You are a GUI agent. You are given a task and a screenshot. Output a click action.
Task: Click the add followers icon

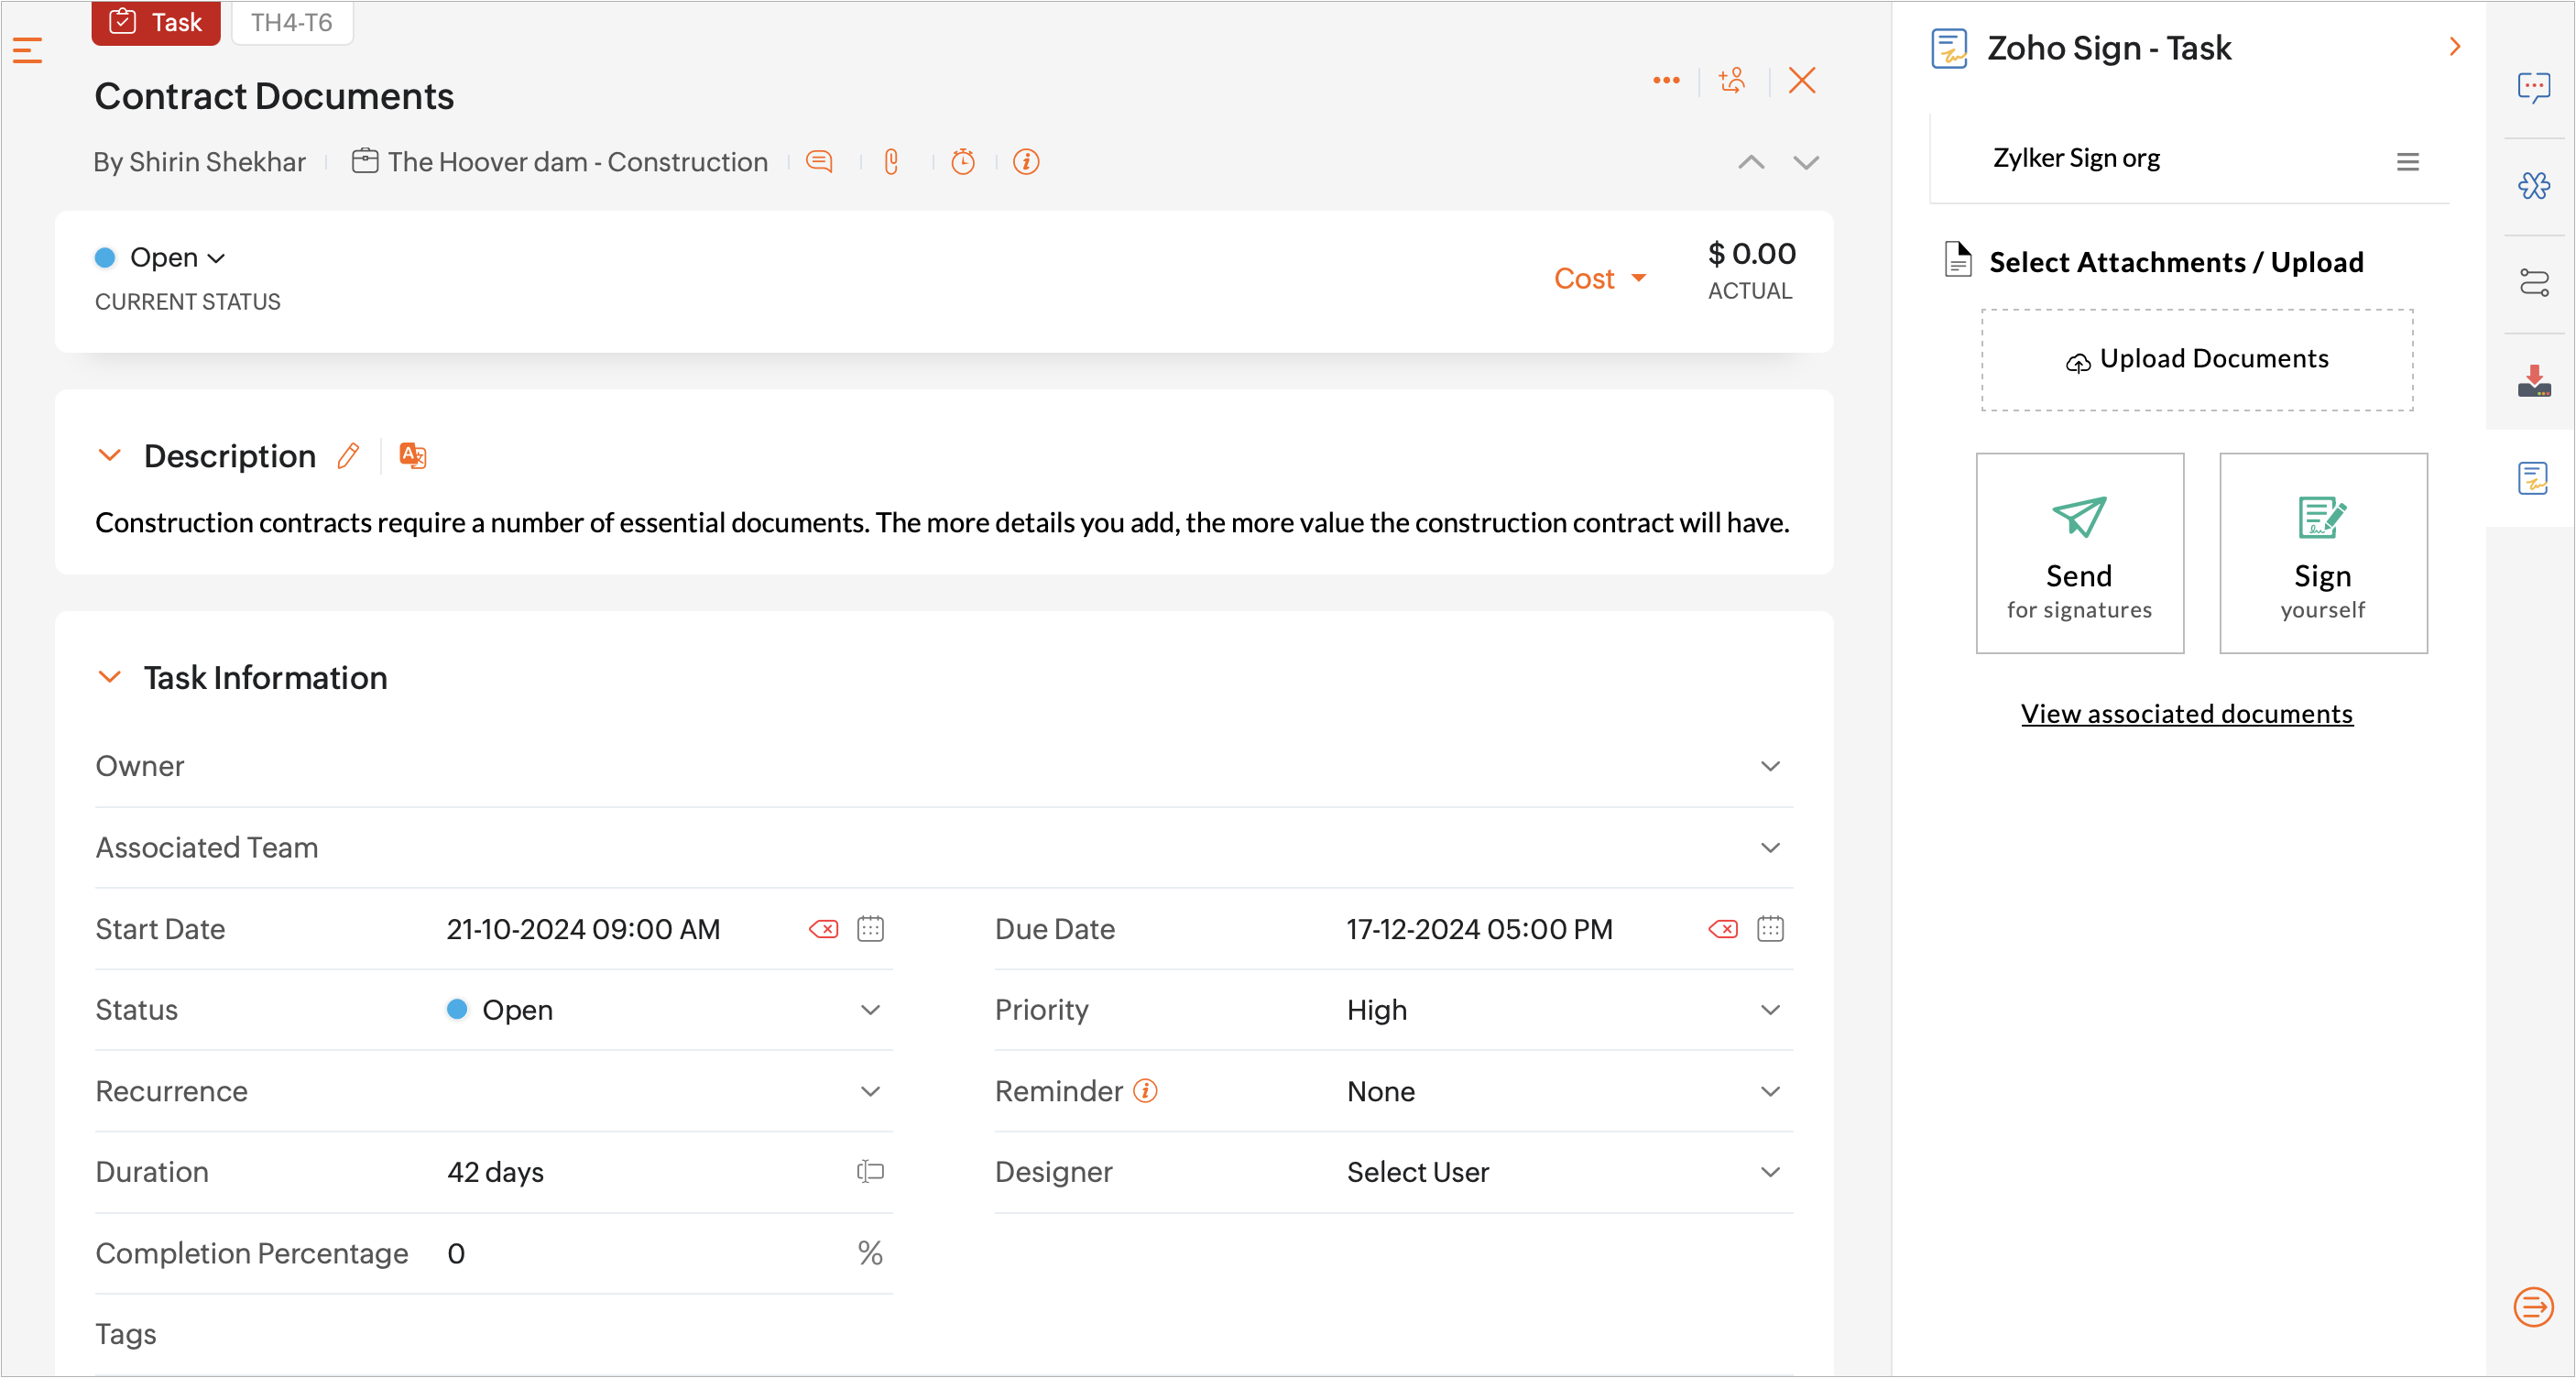click(1732, 80)
